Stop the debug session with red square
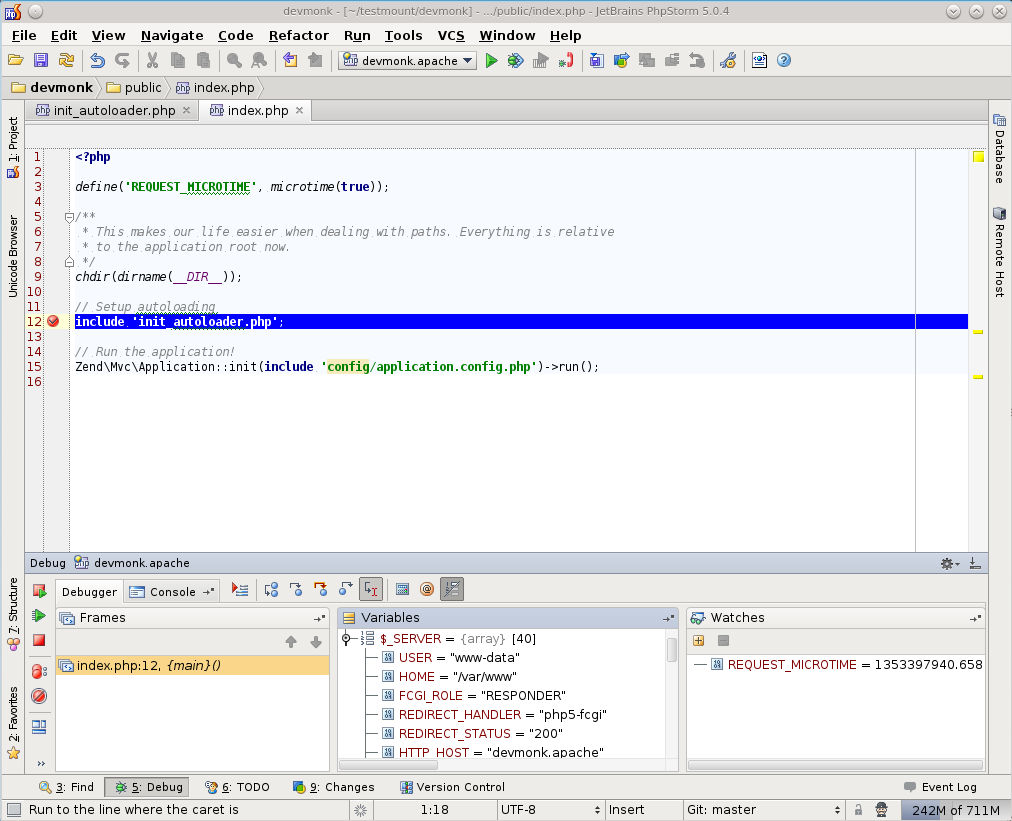 pyautogui.click(x=39, y=640)
